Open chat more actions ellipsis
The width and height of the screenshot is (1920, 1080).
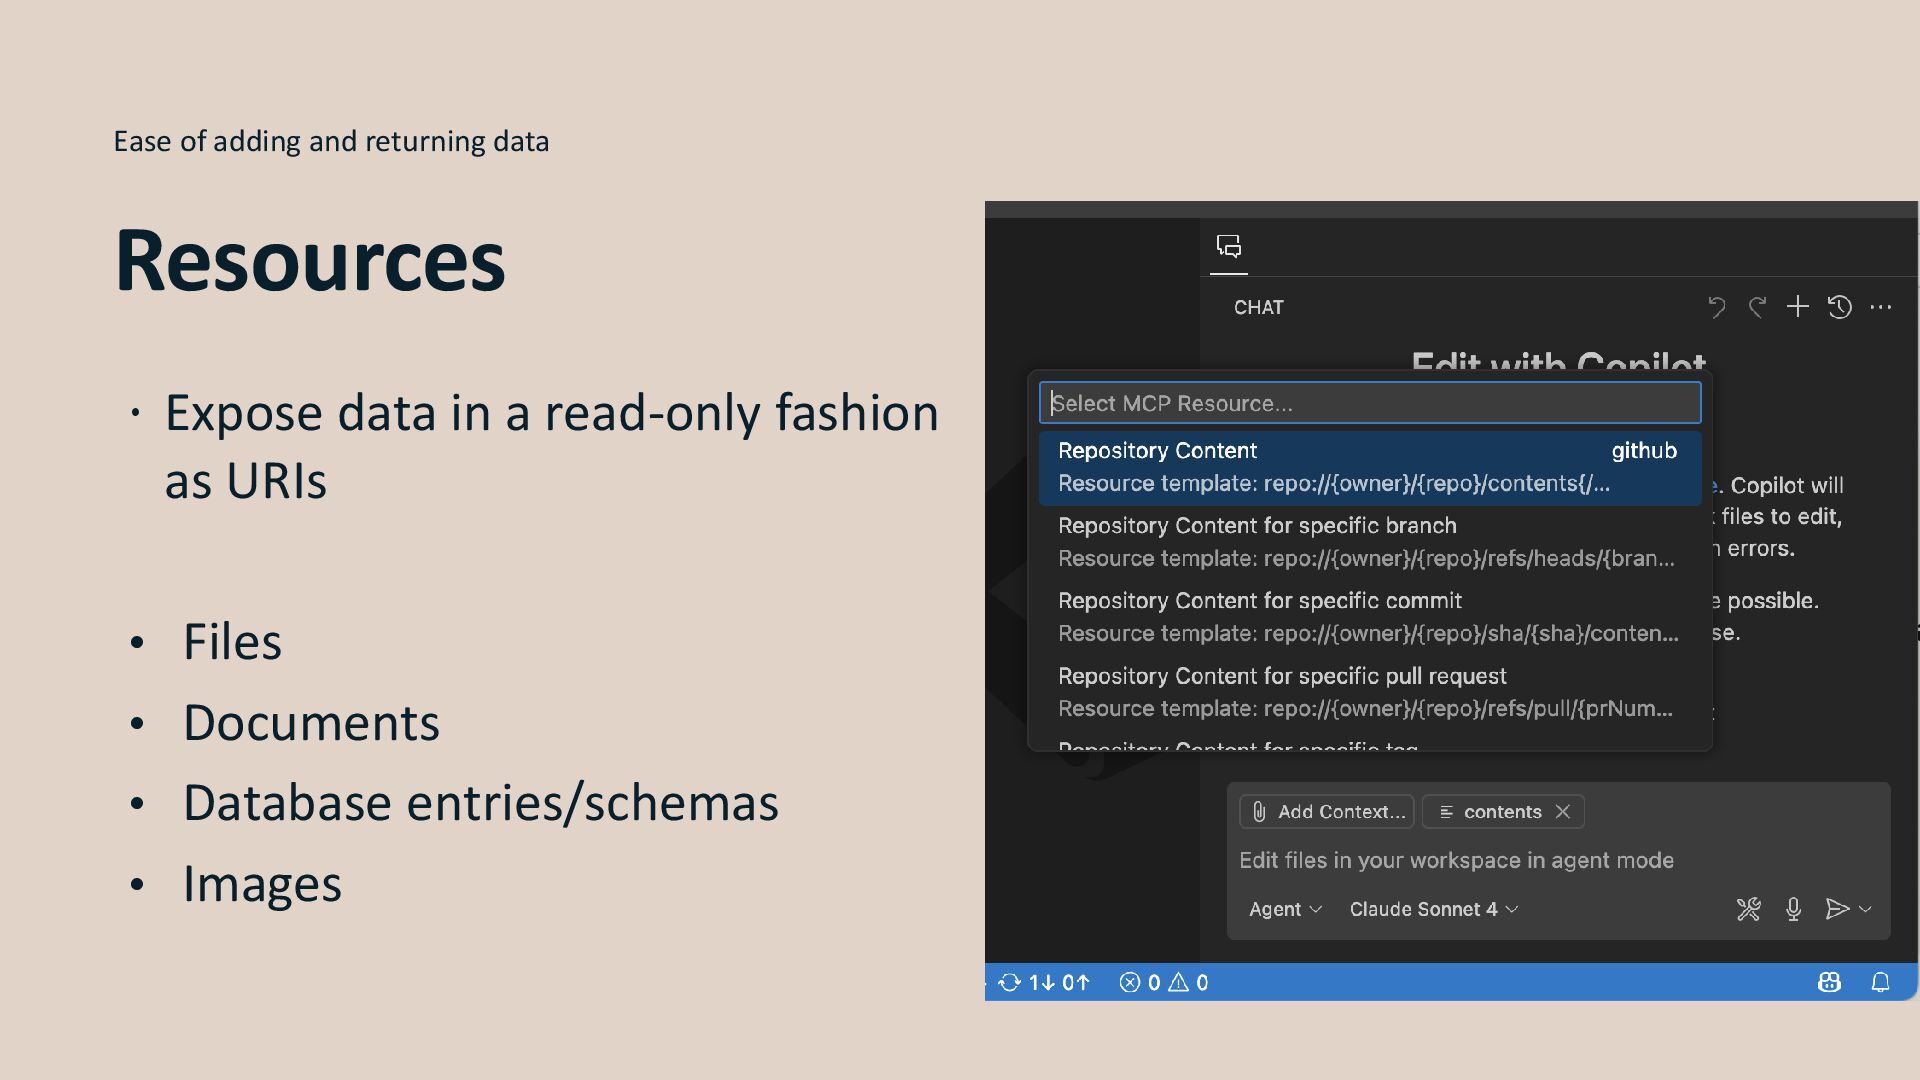point(1881,307)
